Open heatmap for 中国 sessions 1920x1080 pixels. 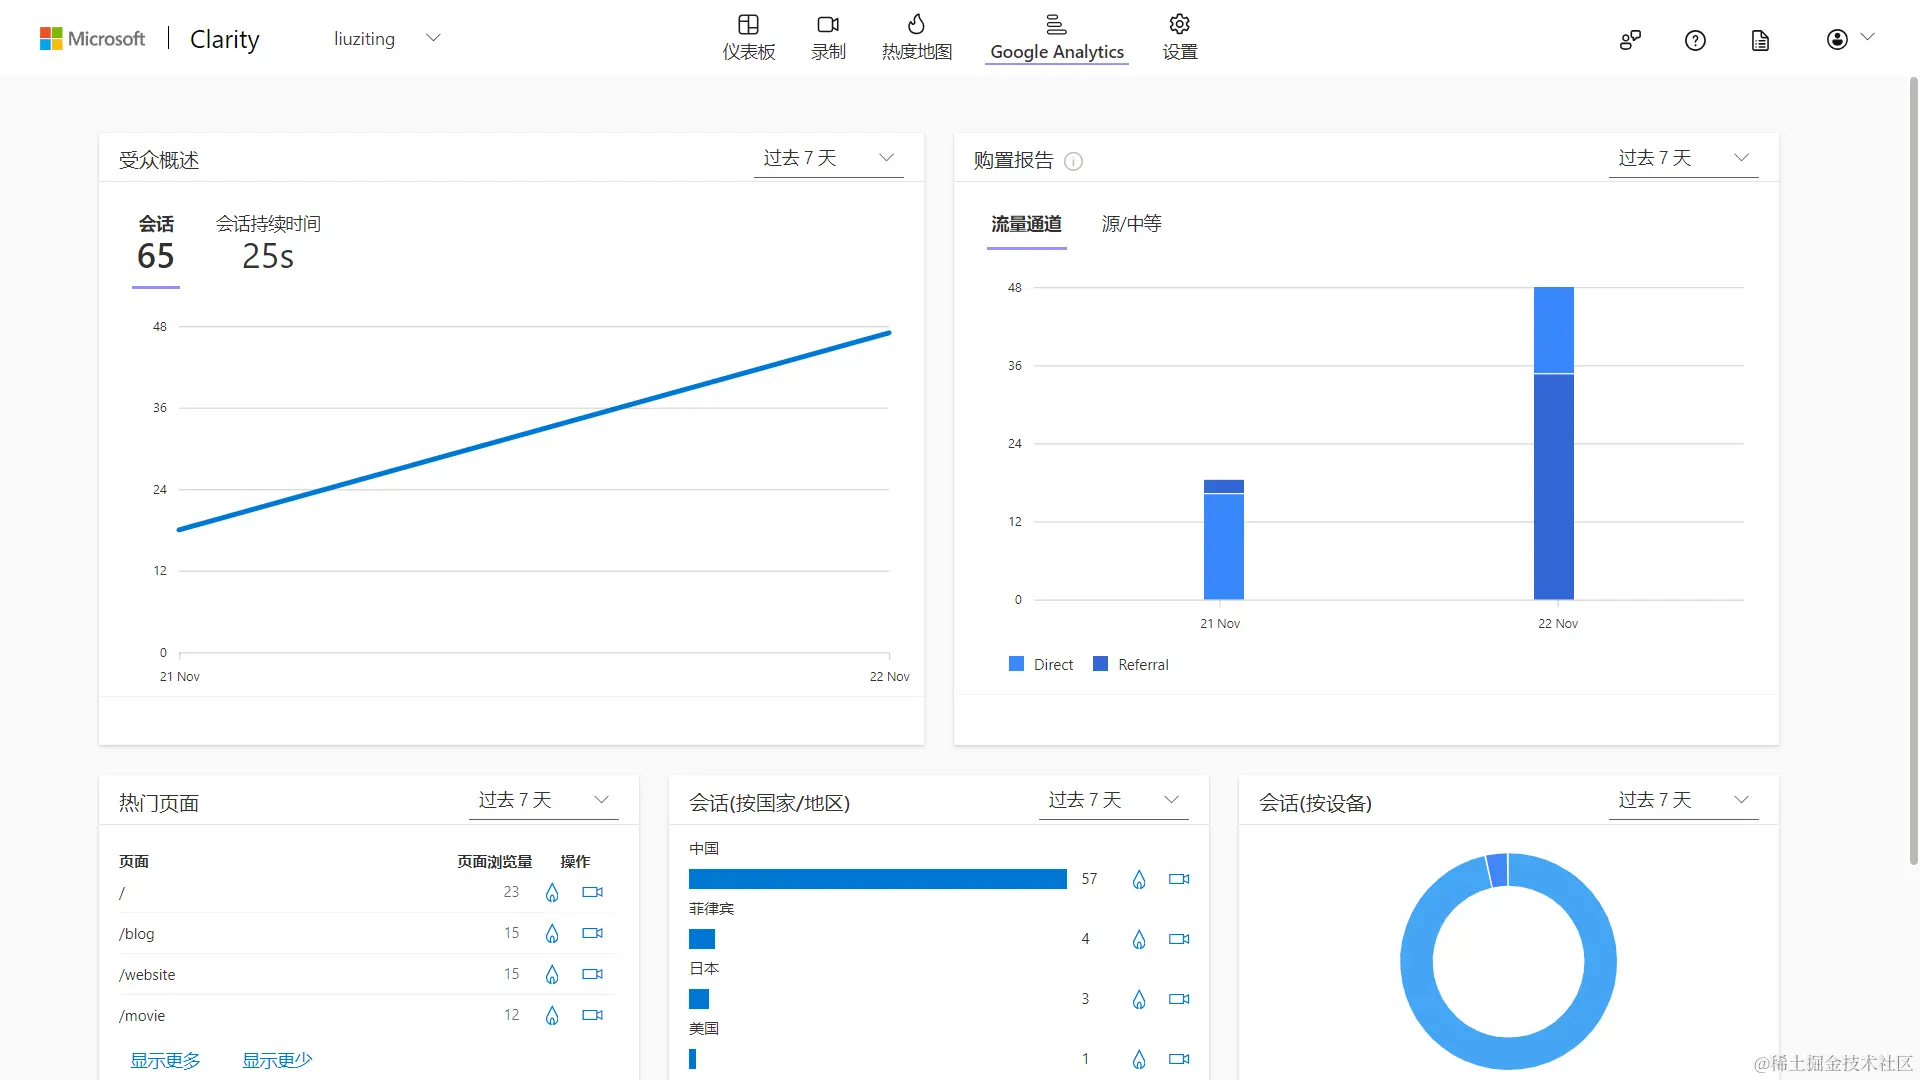tap(1139, 879)
